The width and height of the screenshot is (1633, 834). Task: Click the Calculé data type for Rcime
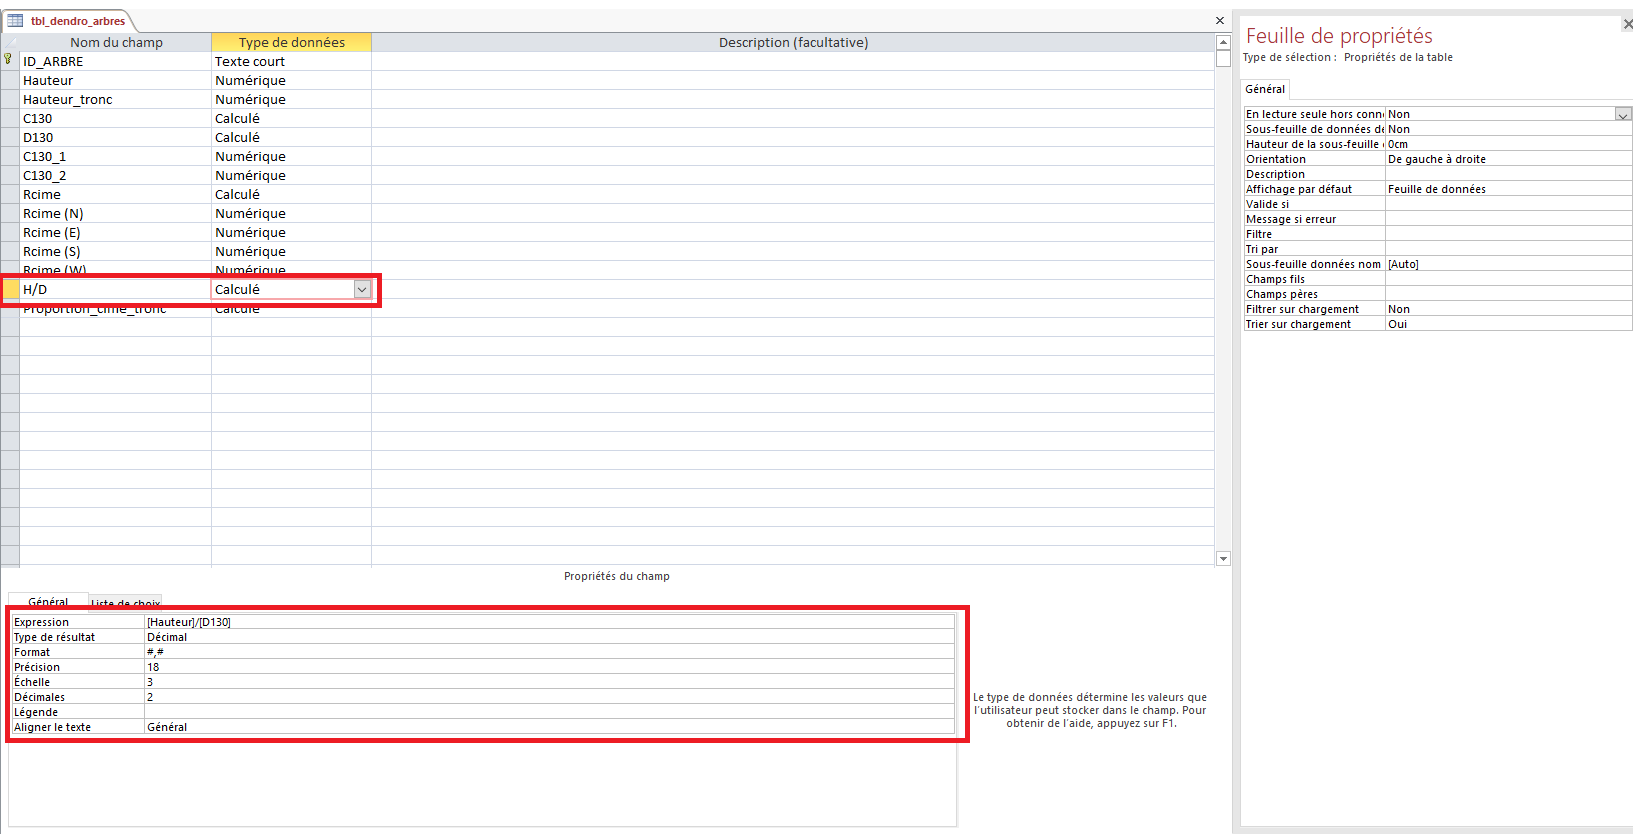click(291, 194)
